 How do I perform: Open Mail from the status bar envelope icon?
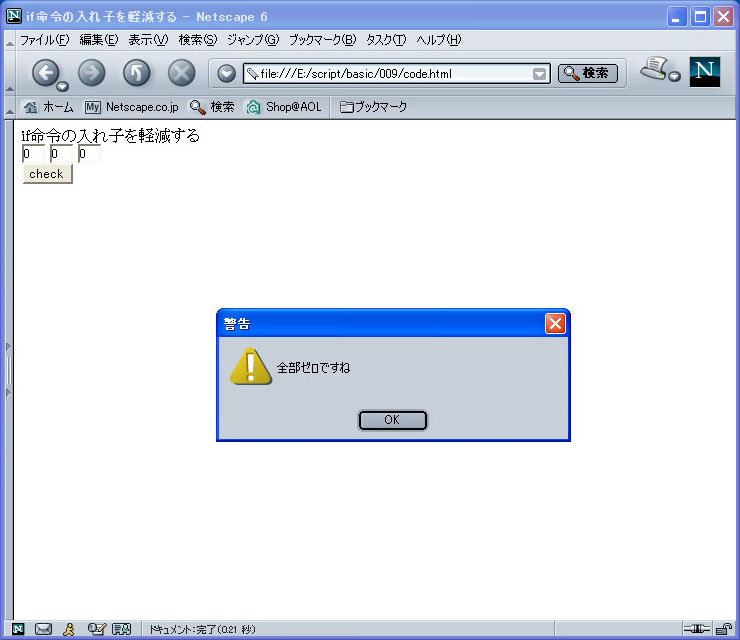click(x=43, y=629)
